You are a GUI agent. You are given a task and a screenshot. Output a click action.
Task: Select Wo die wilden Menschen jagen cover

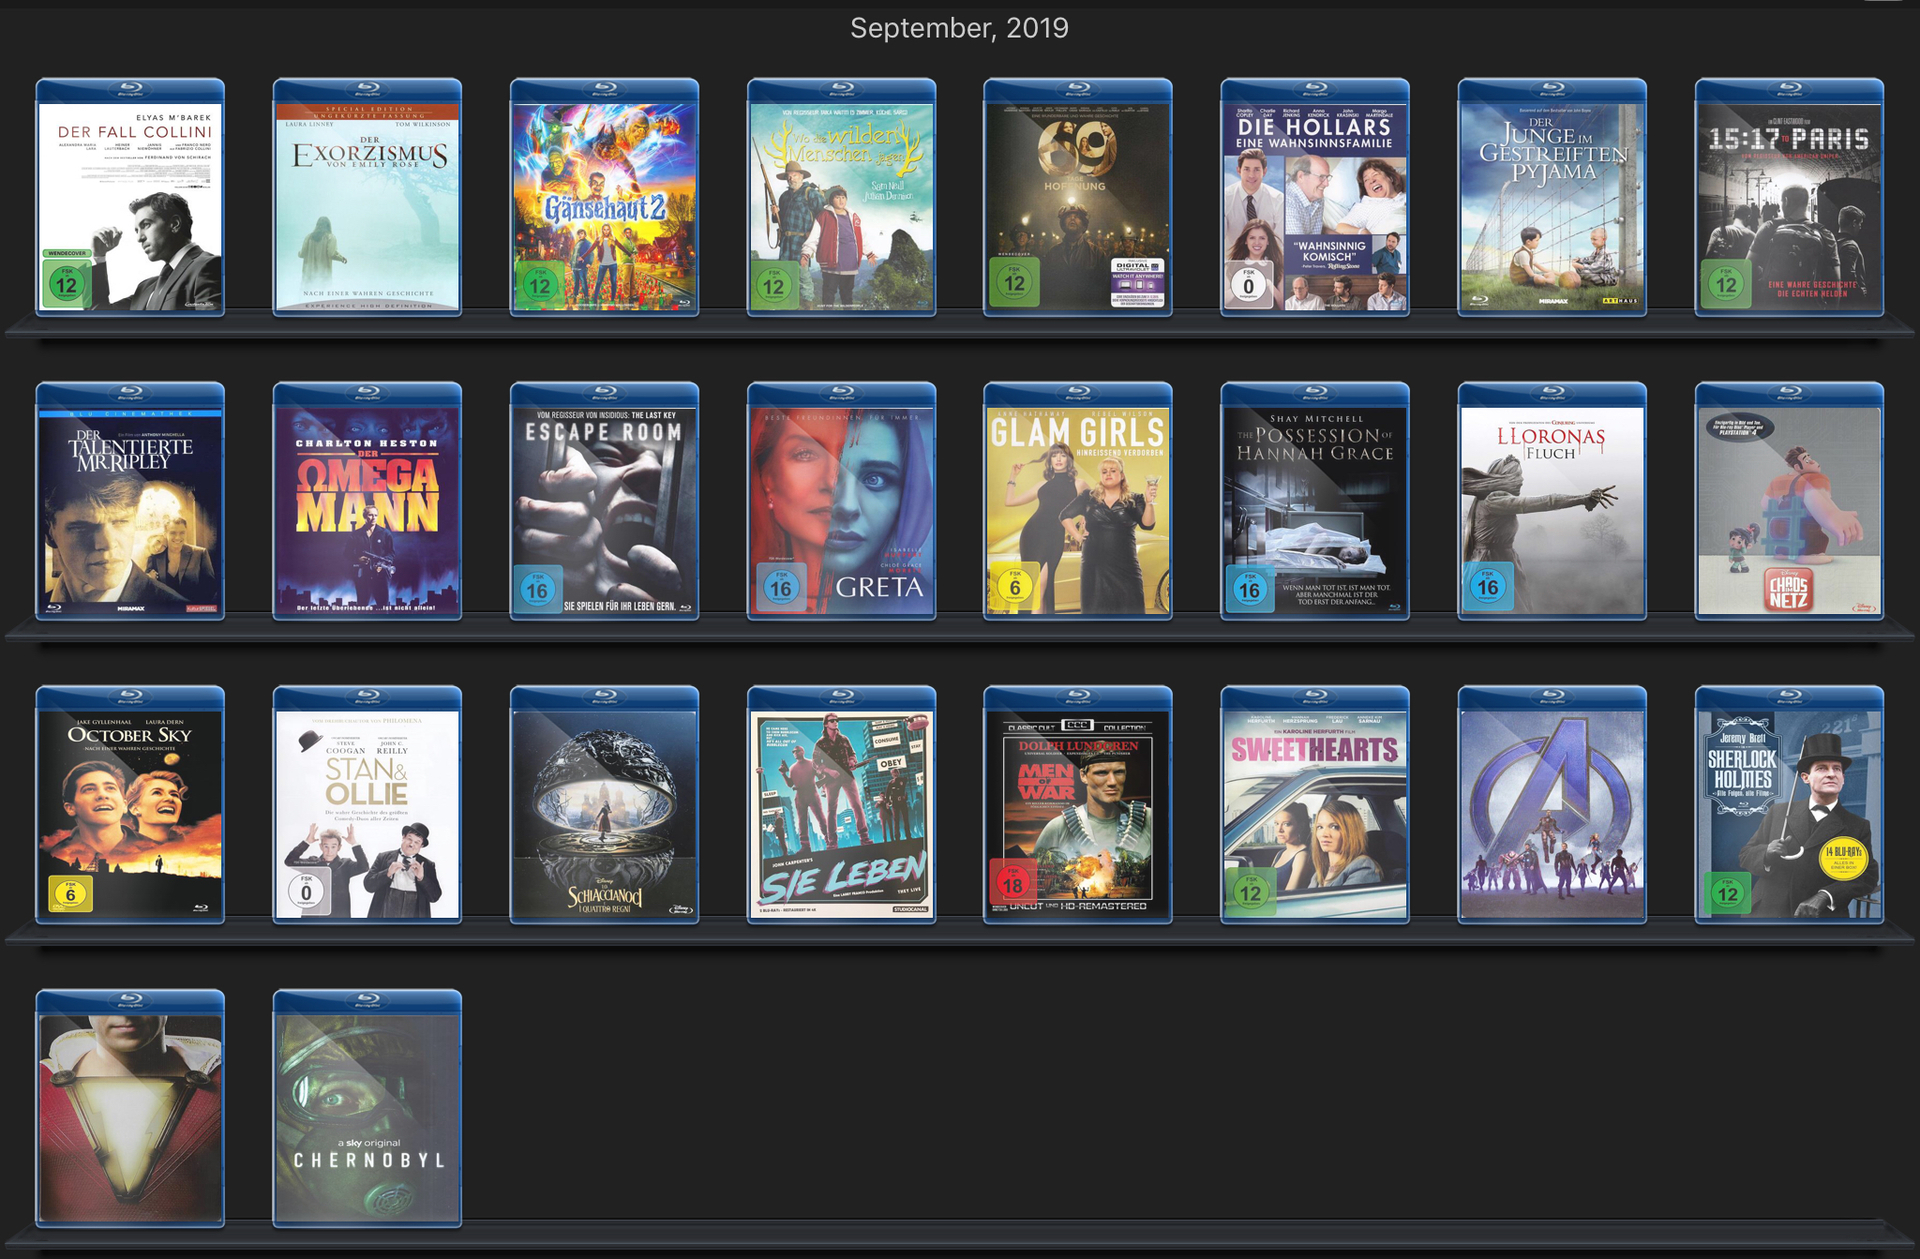841,198
